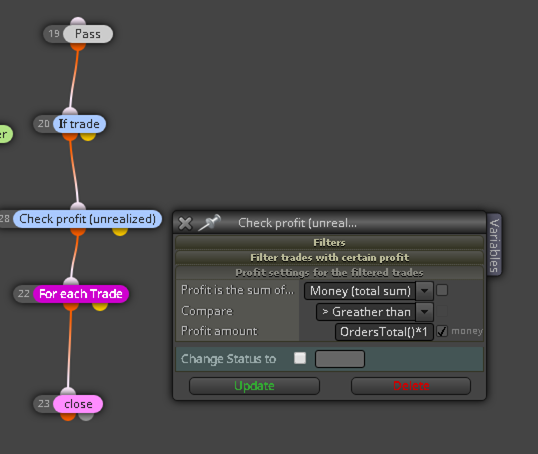Click input connector atop If trade block
This screenshot has height=454, width=538.
tap(70, 111)
